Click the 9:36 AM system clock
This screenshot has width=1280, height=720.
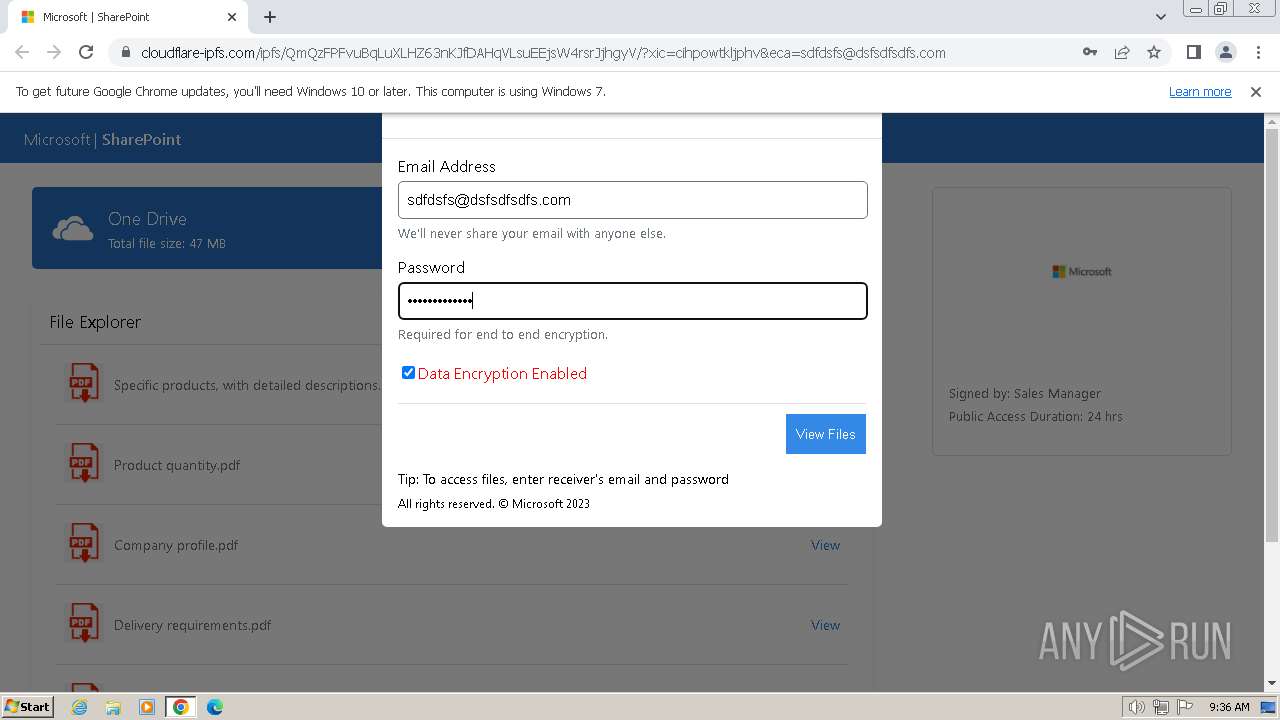coord(1229,707)
